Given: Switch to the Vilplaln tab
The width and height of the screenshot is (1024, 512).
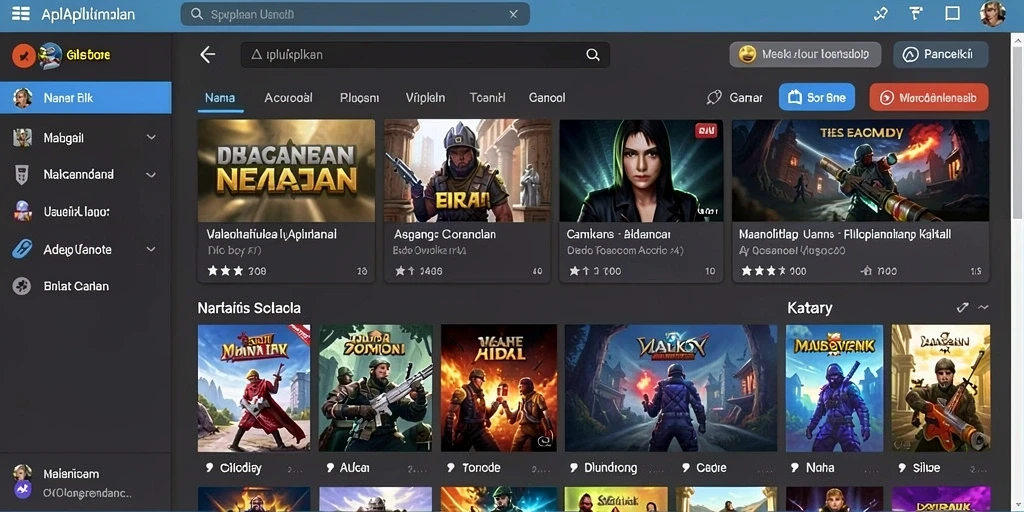Looking at the screenshot, I should point(425,98).
